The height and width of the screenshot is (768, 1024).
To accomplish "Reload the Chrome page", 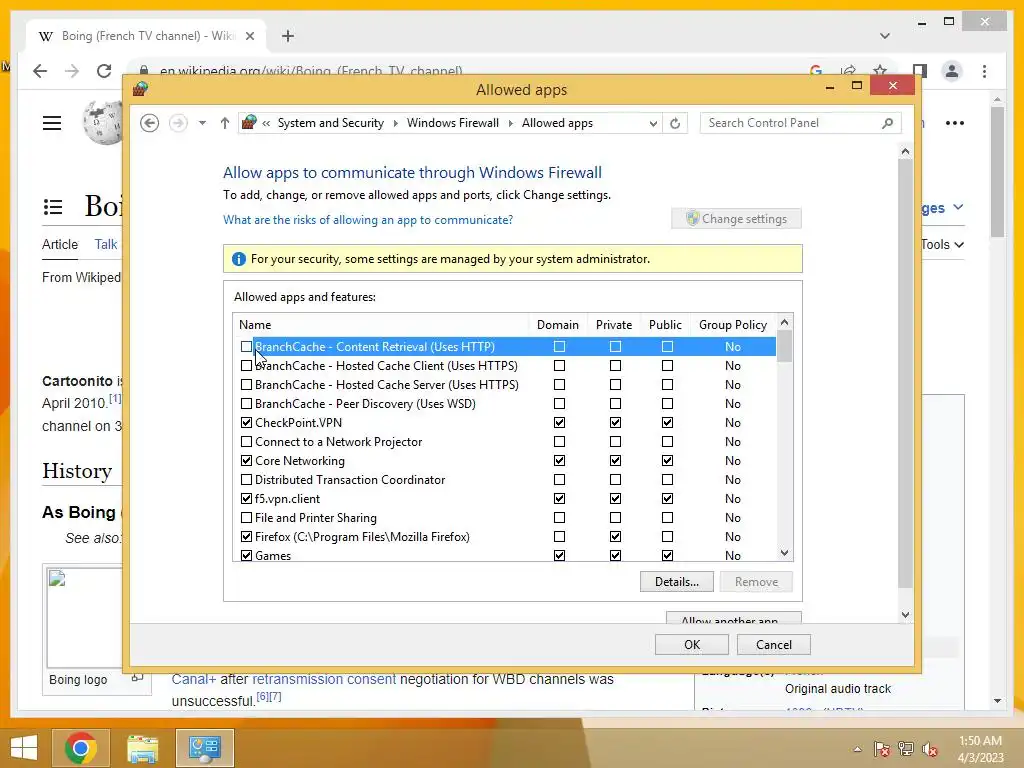I will click(x=104, y=71).
